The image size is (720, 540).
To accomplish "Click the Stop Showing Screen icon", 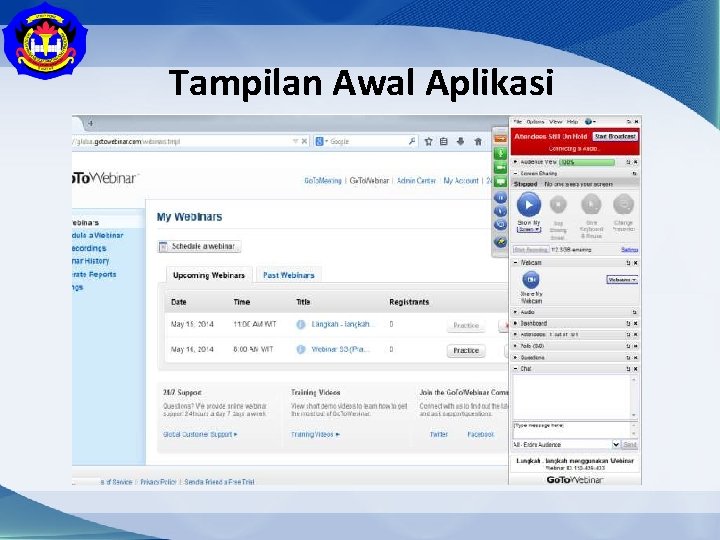I will (558, 205).
